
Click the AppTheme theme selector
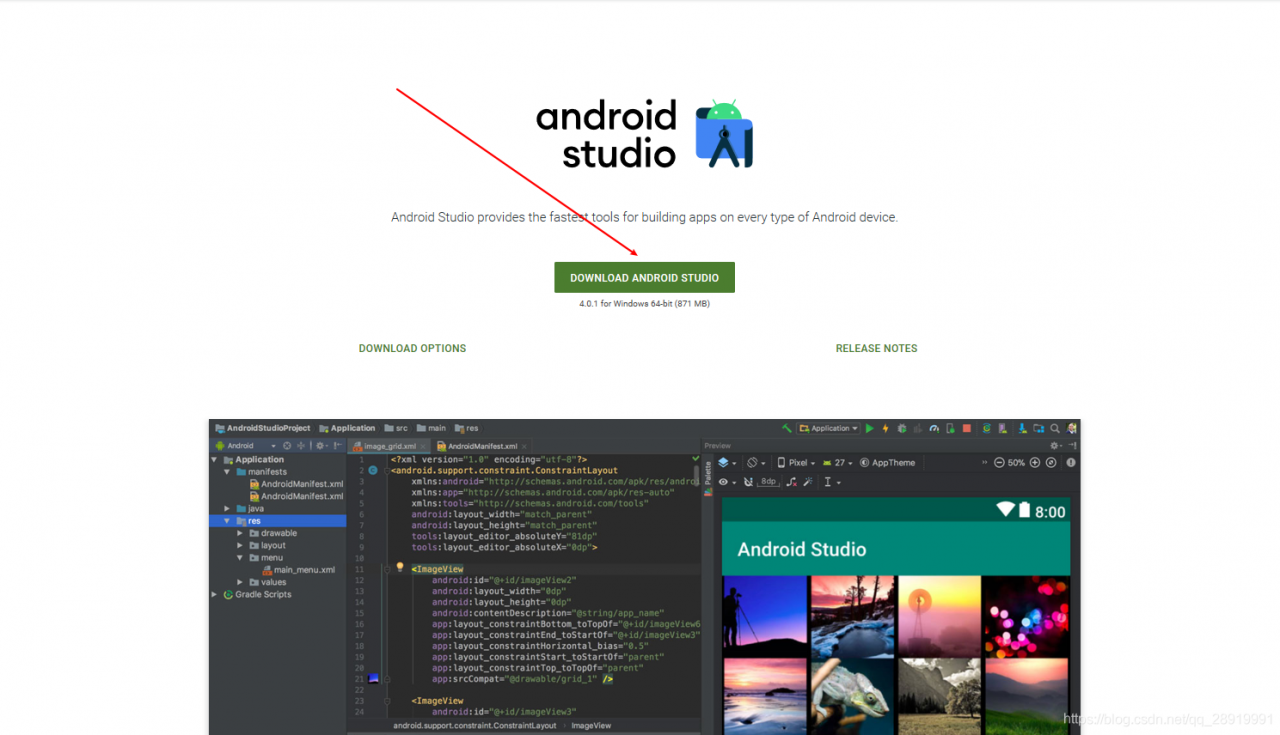point(887,463)
